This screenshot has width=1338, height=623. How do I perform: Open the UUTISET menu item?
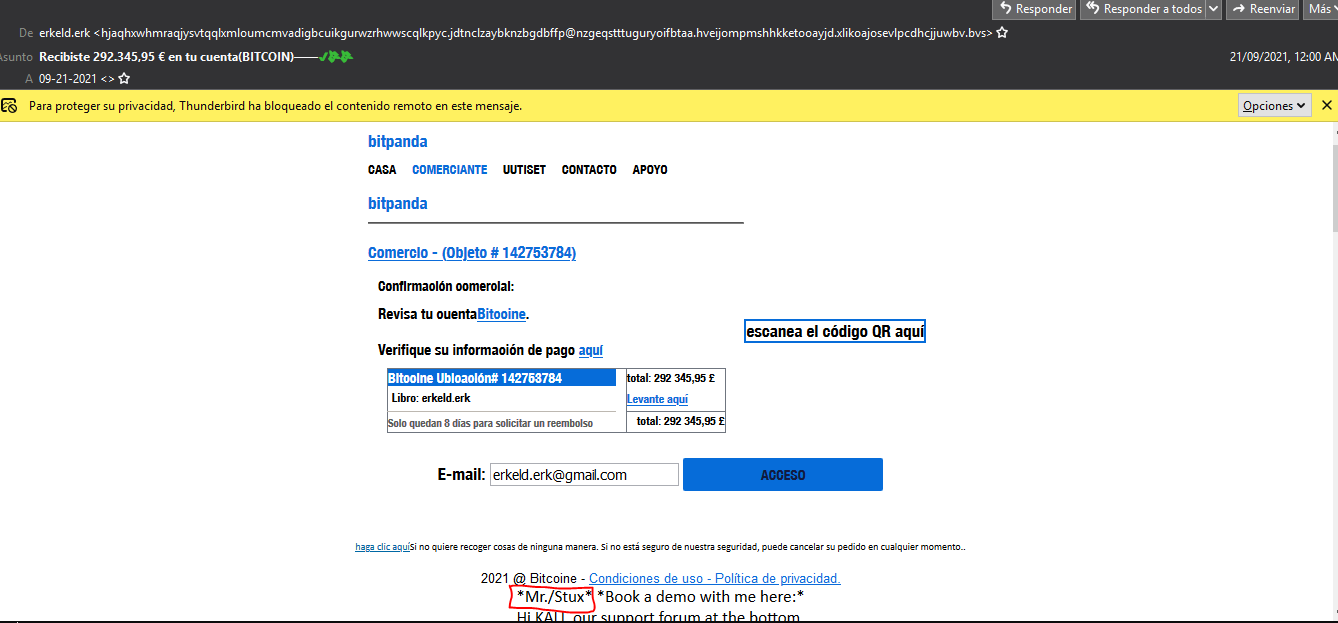click(x=524, y=170)
